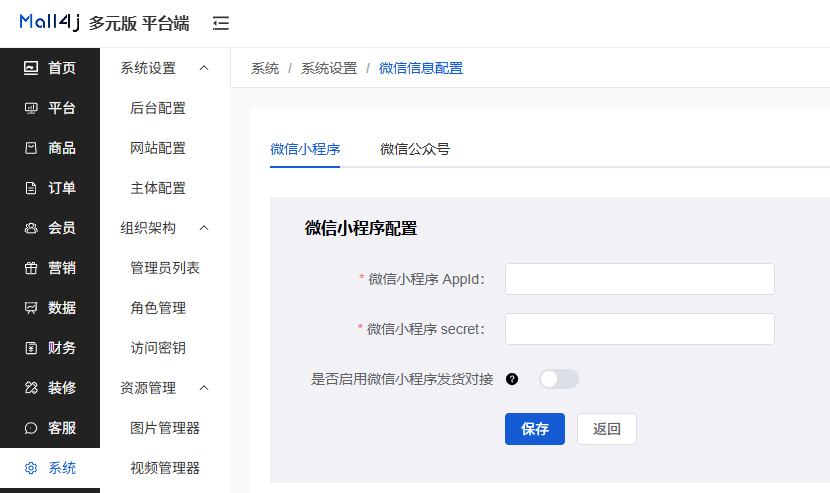This screenshot has height=493, width=830.
Task: Click 微信信息配置 in the breadcrumb
Action: point(421,68)
